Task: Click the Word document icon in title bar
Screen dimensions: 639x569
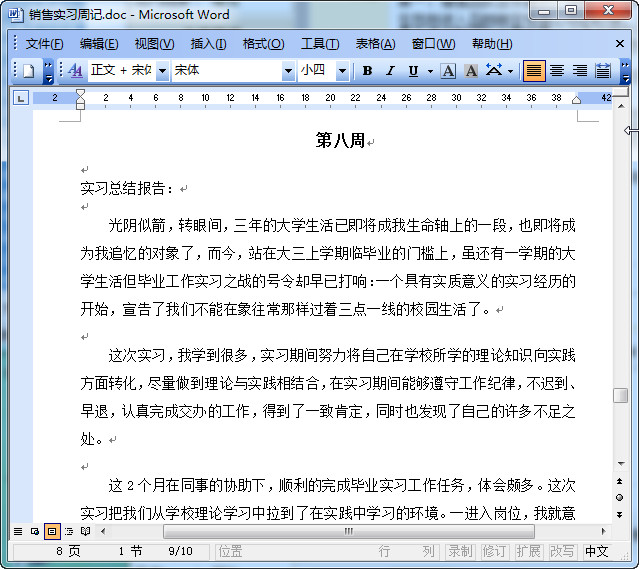Action: click(15, 15)
